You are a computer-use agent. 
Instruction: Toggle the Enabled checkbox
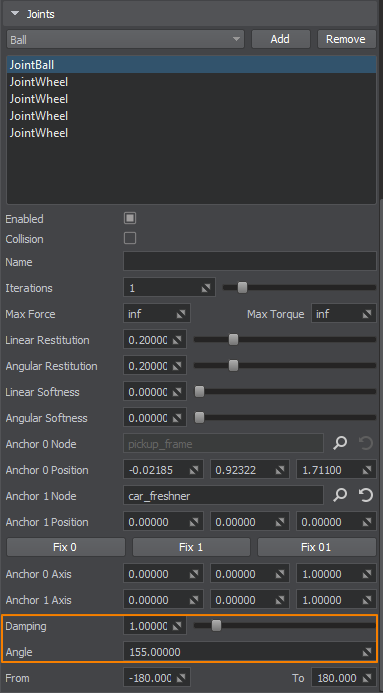click(x=130, y=218)
